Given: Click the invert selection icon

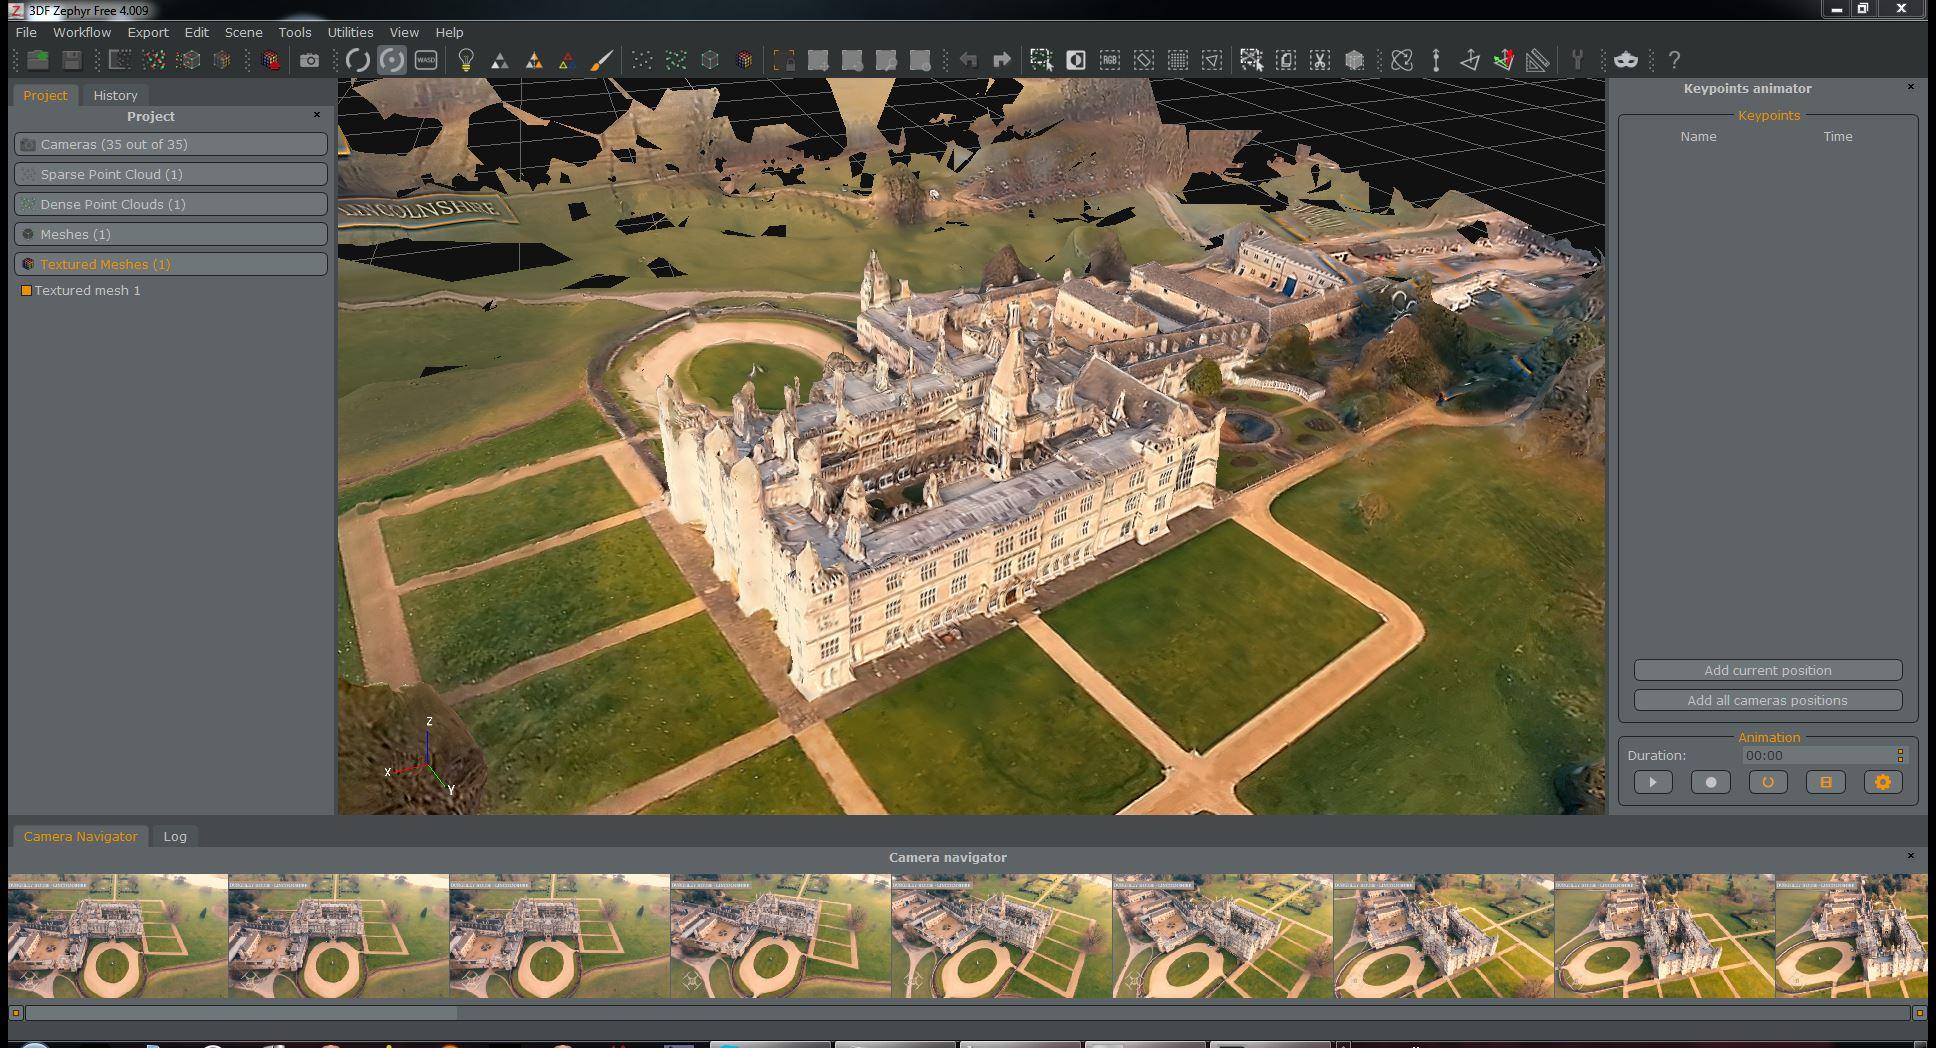Looking at the screenshot, I should [1076, 60].
